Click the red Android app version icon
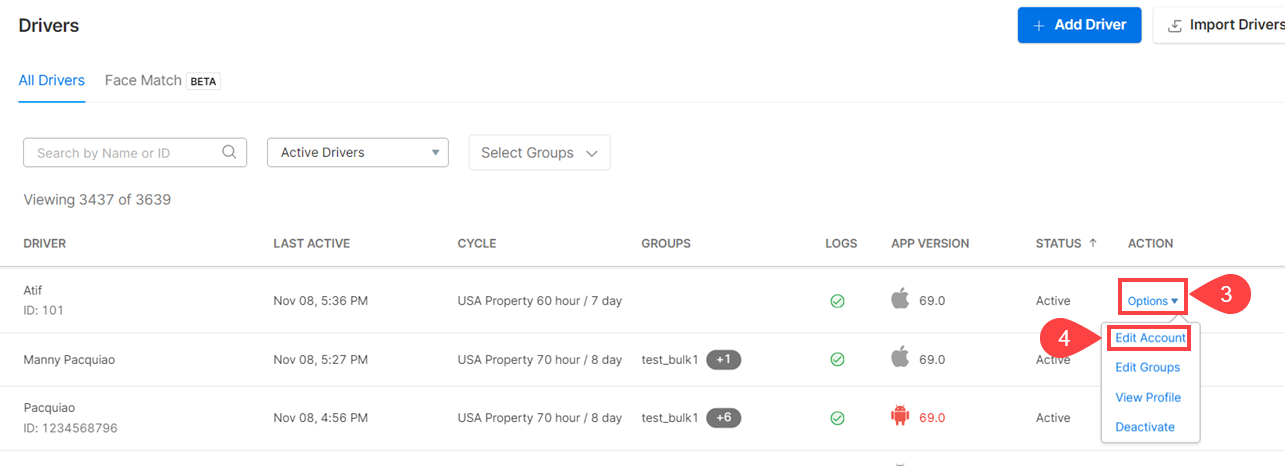 (x=901, y=417)
